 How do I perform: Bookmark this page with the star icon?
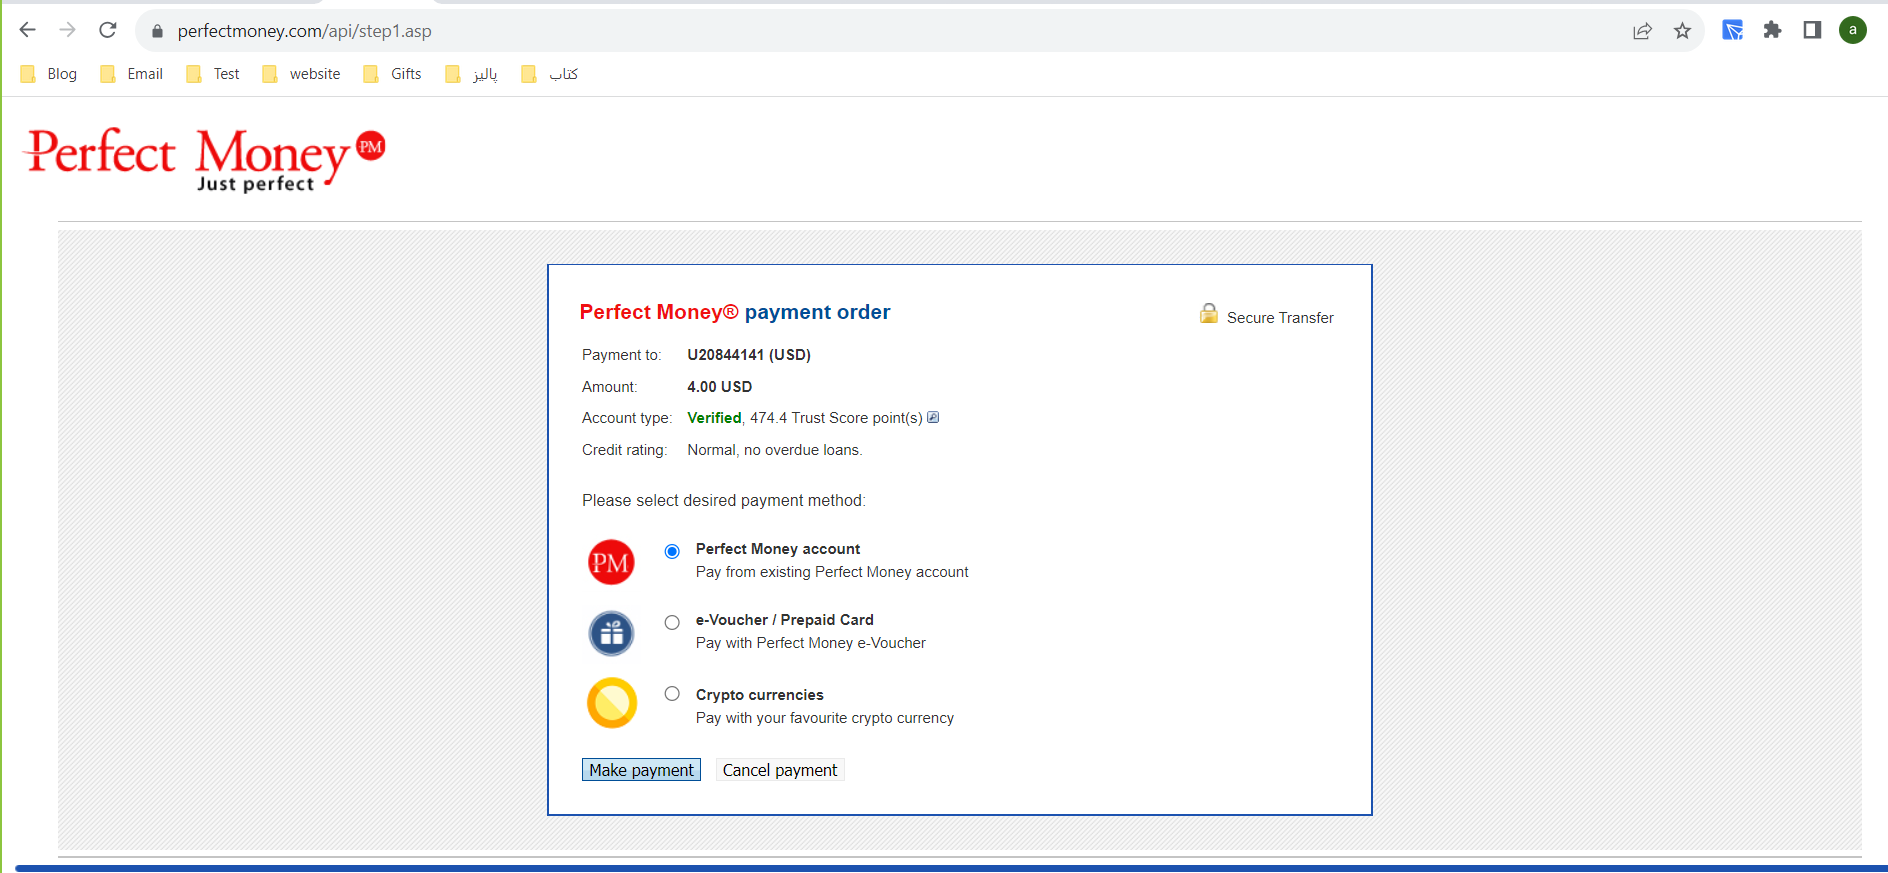click(x=1682, y=31)
